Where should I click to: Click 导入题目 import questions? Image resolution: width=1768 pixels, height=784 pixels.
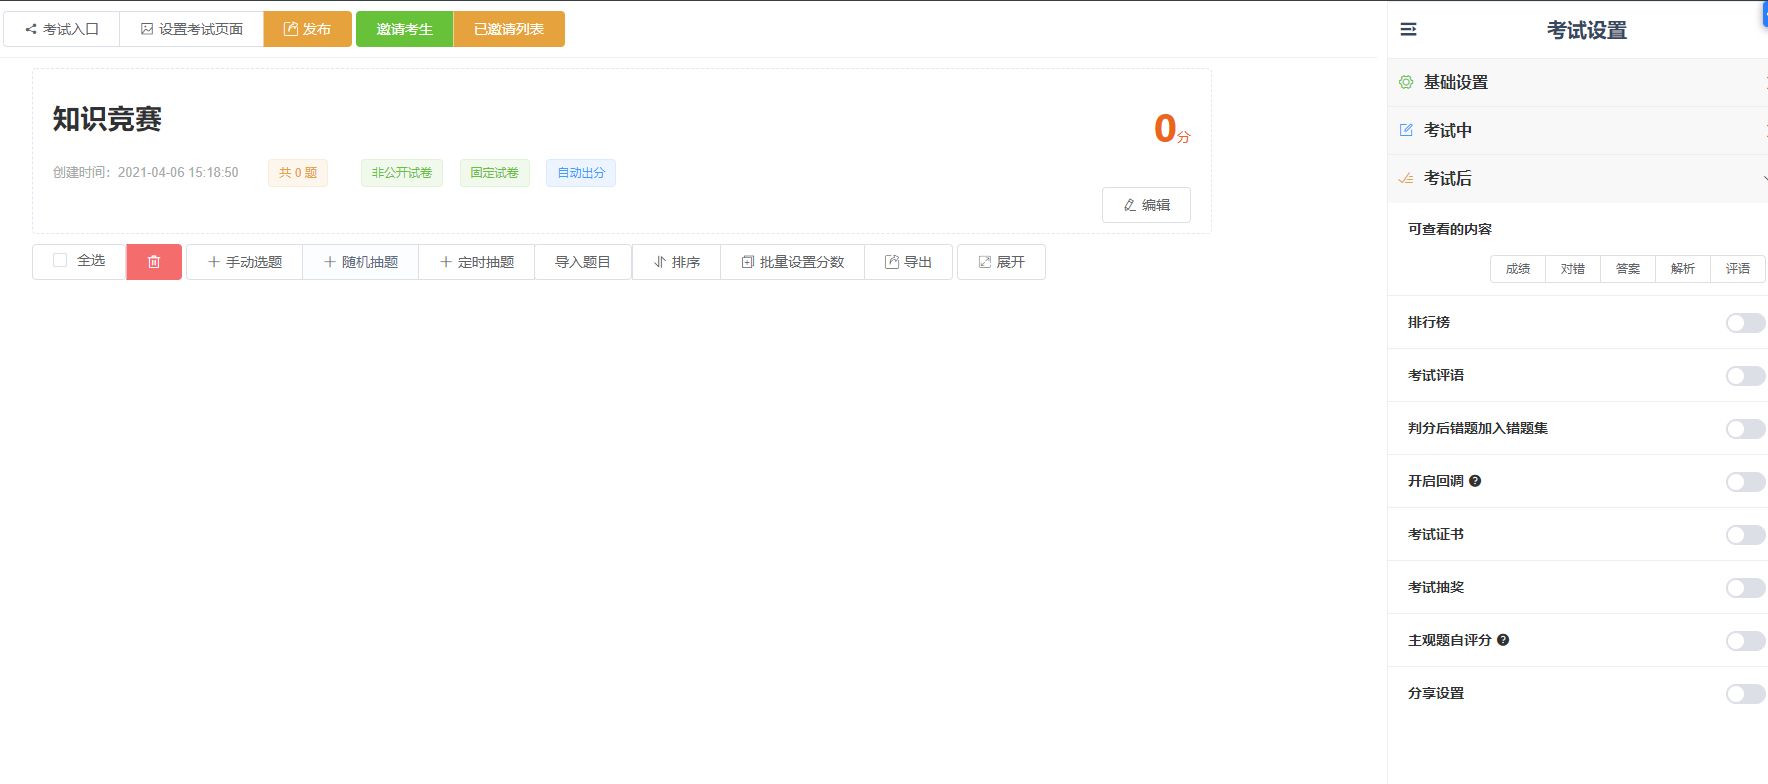(x=582, y=262)
